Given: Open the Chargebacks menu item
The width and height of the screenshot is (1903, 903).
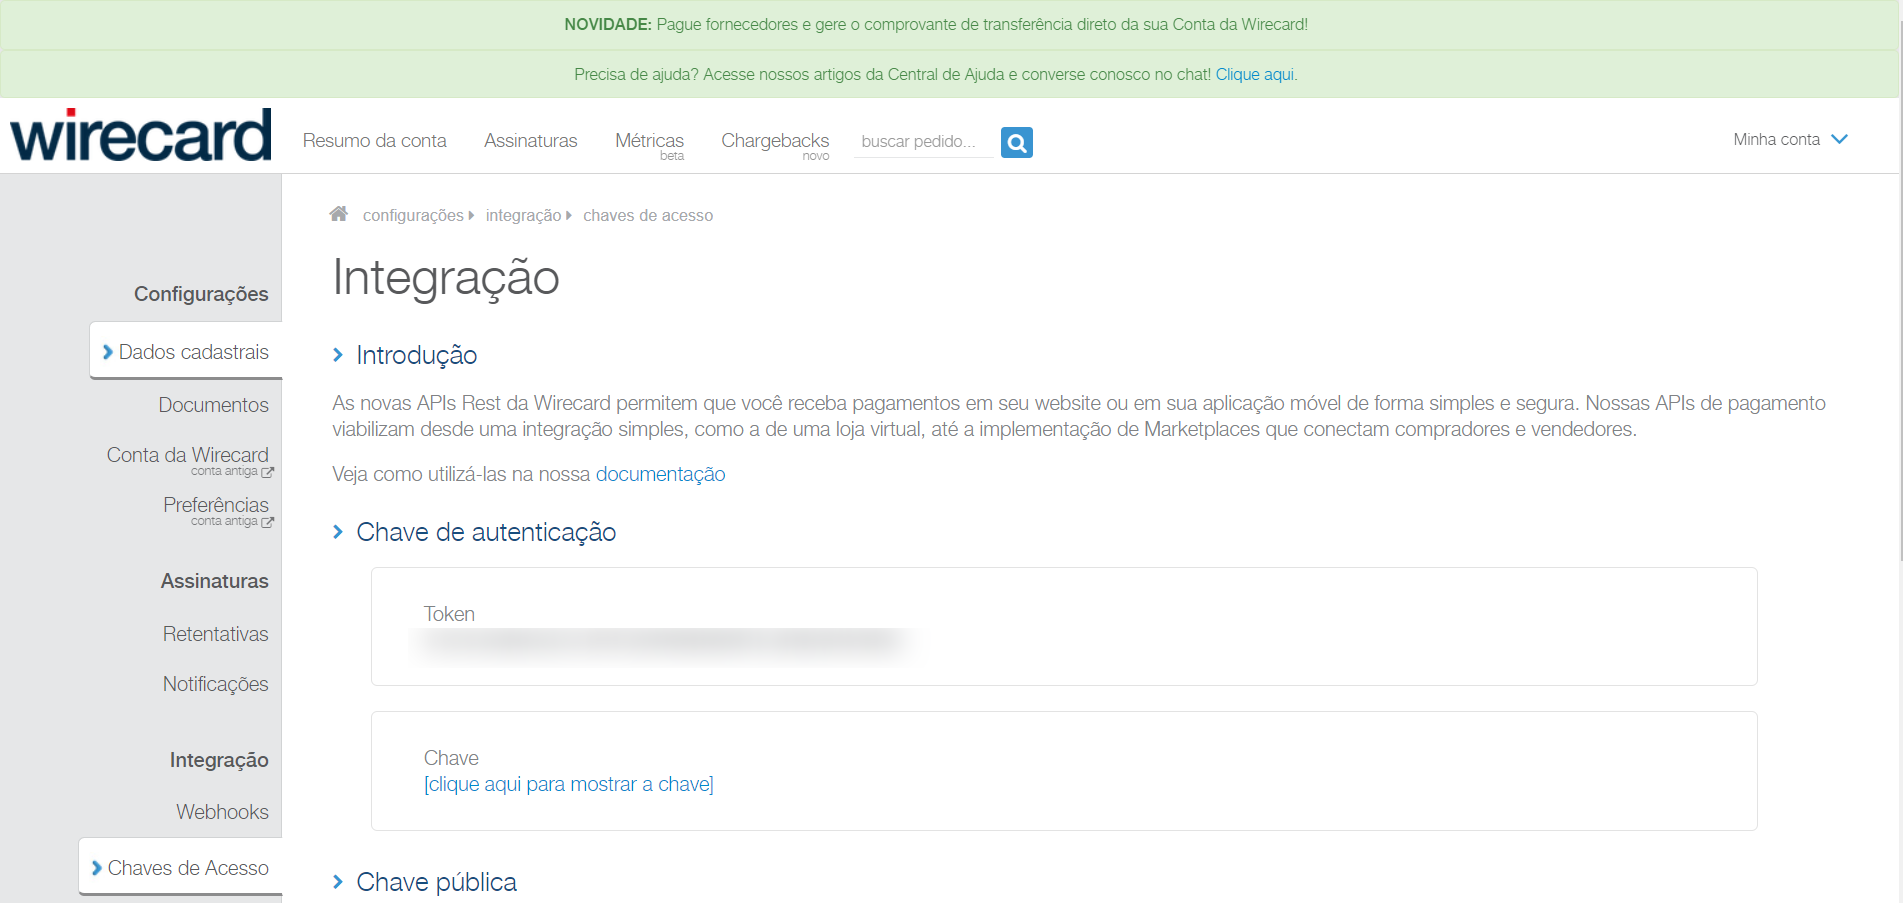Looking at the screenshot, I should [775, 144].
